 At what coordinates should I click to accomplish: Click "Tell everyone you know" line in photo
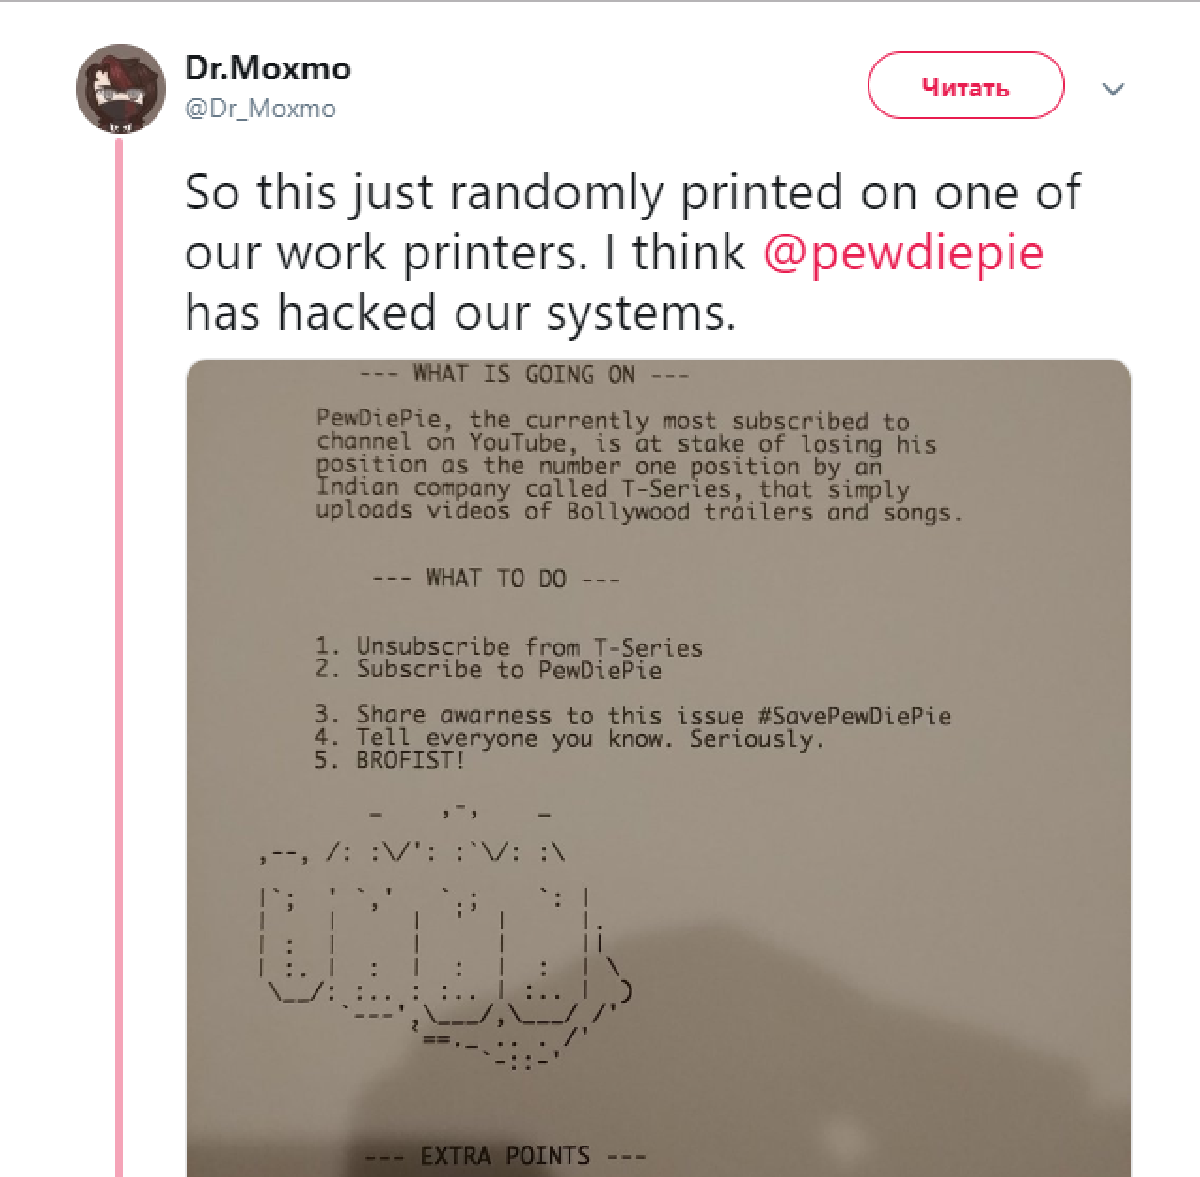(x=510, y=738)
